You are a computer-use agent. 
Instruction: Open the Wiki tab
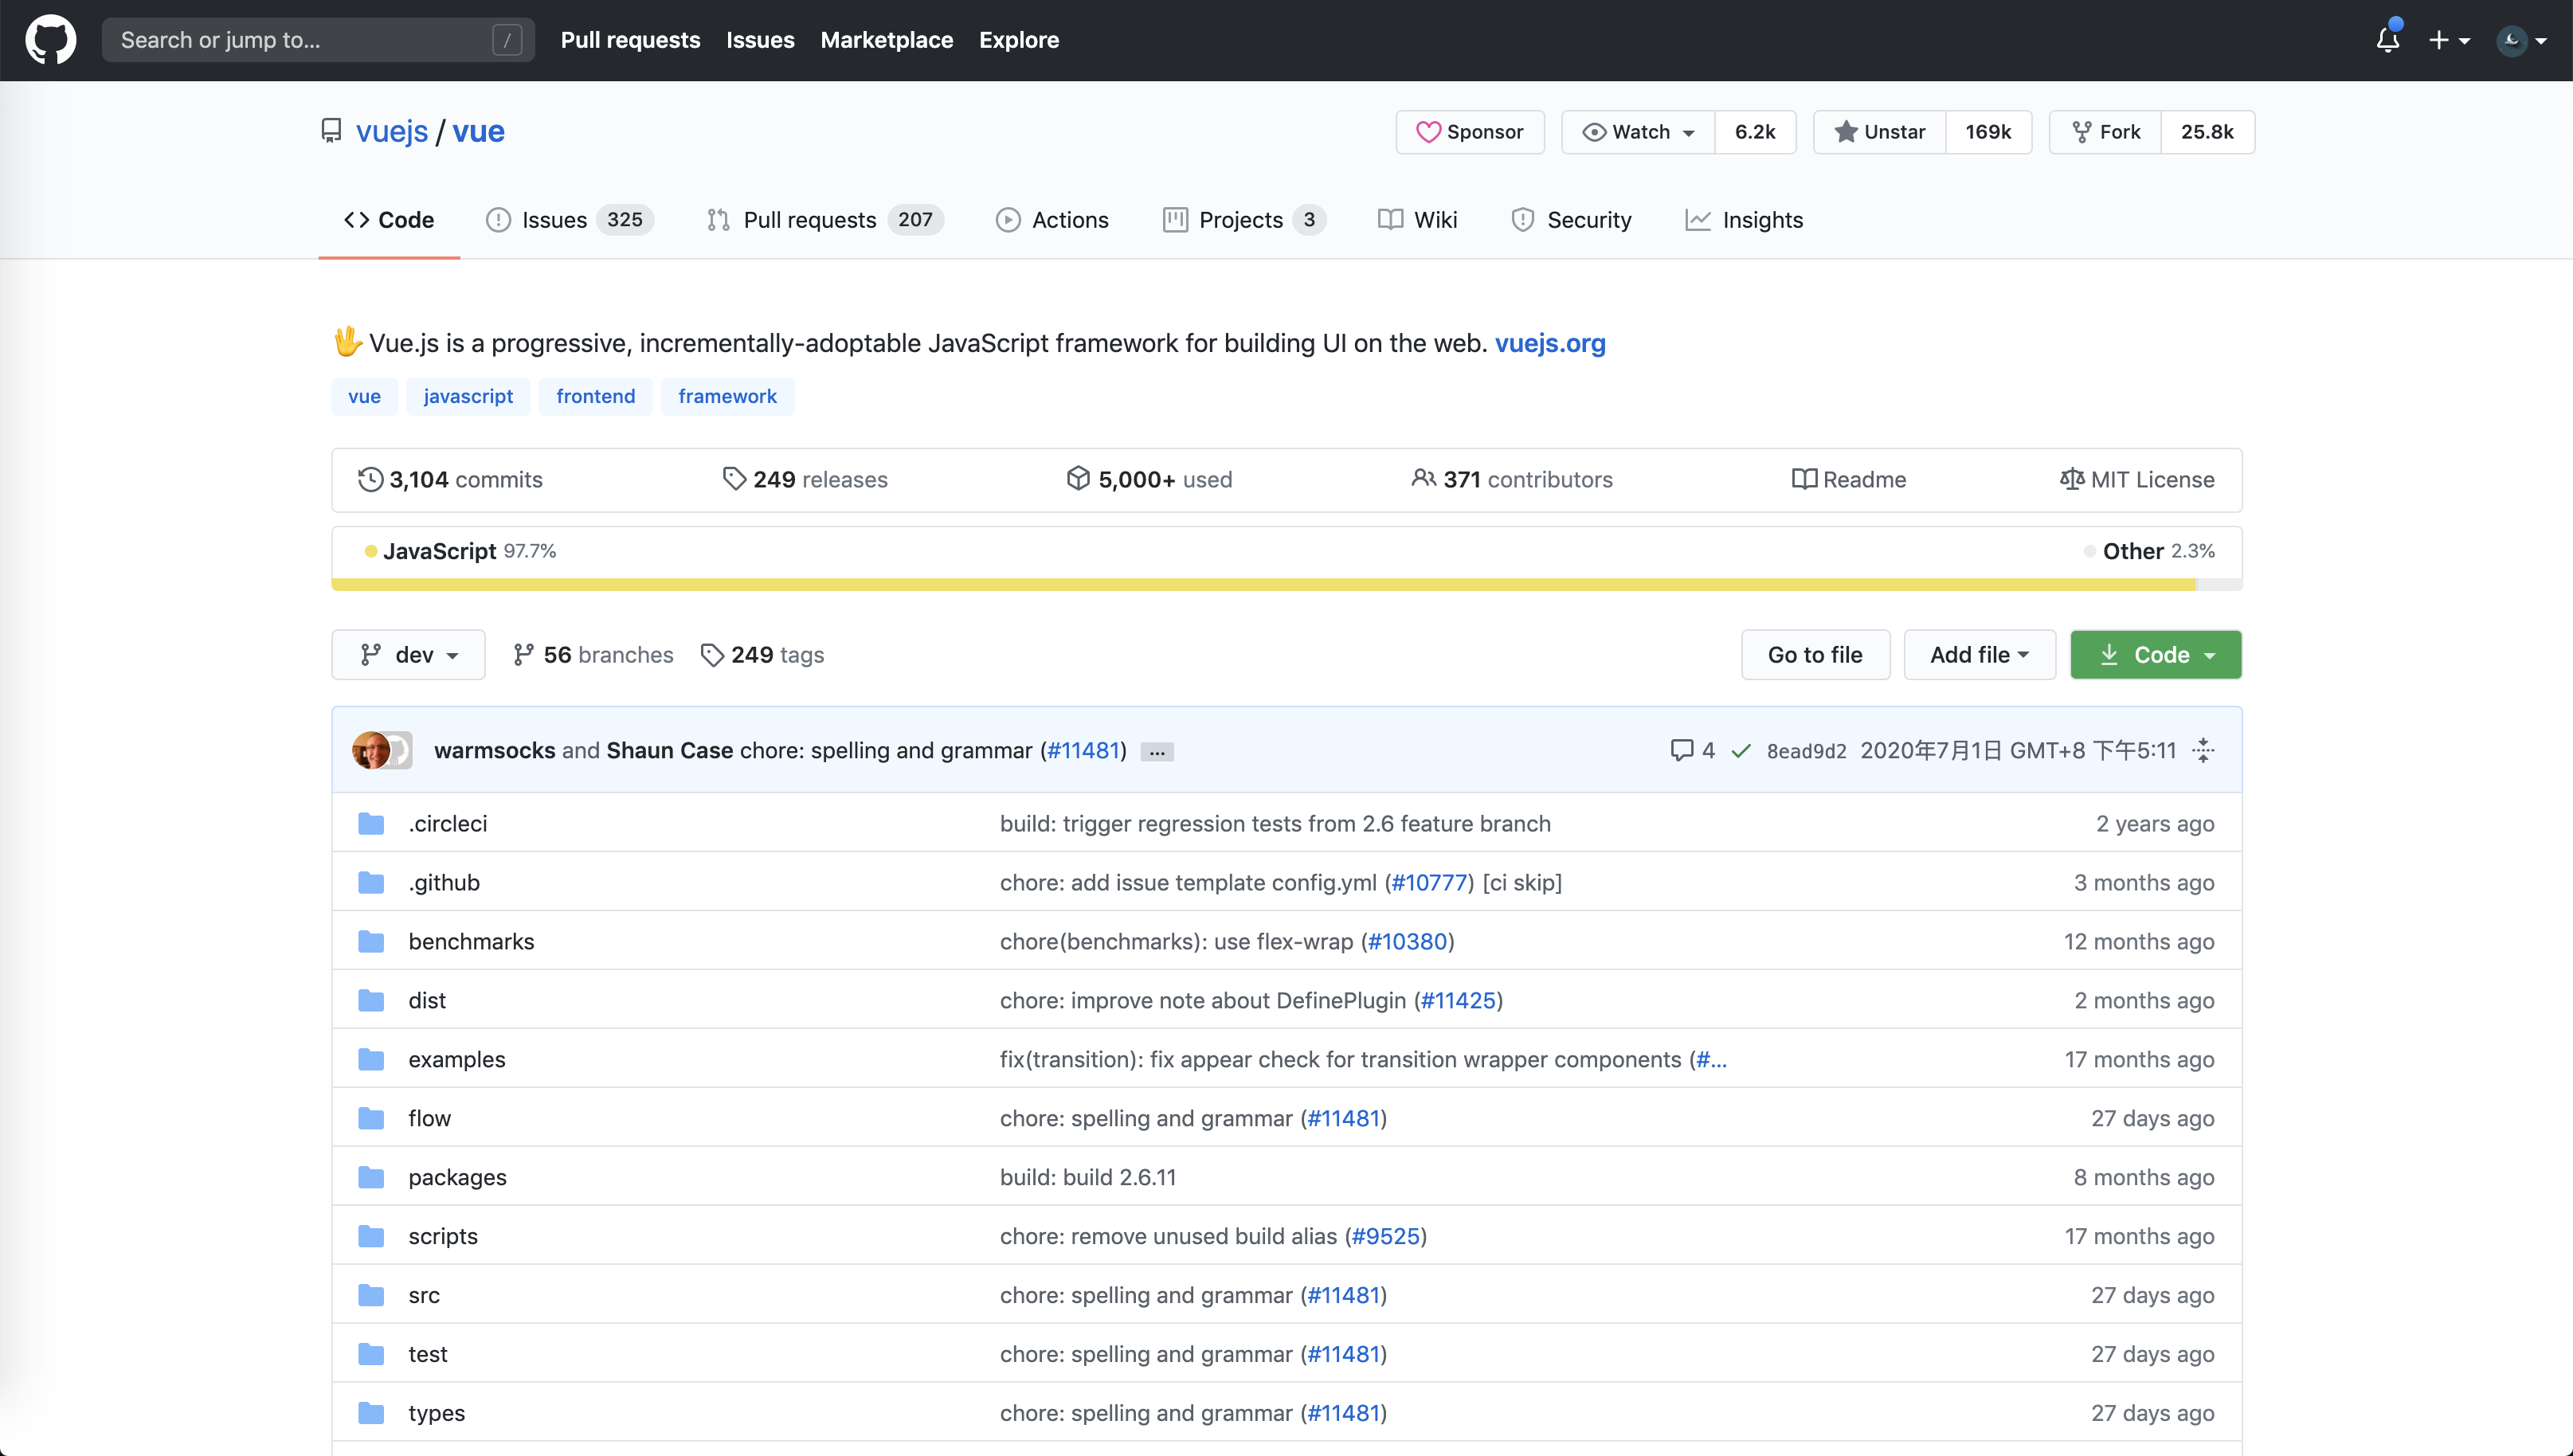1417,220
